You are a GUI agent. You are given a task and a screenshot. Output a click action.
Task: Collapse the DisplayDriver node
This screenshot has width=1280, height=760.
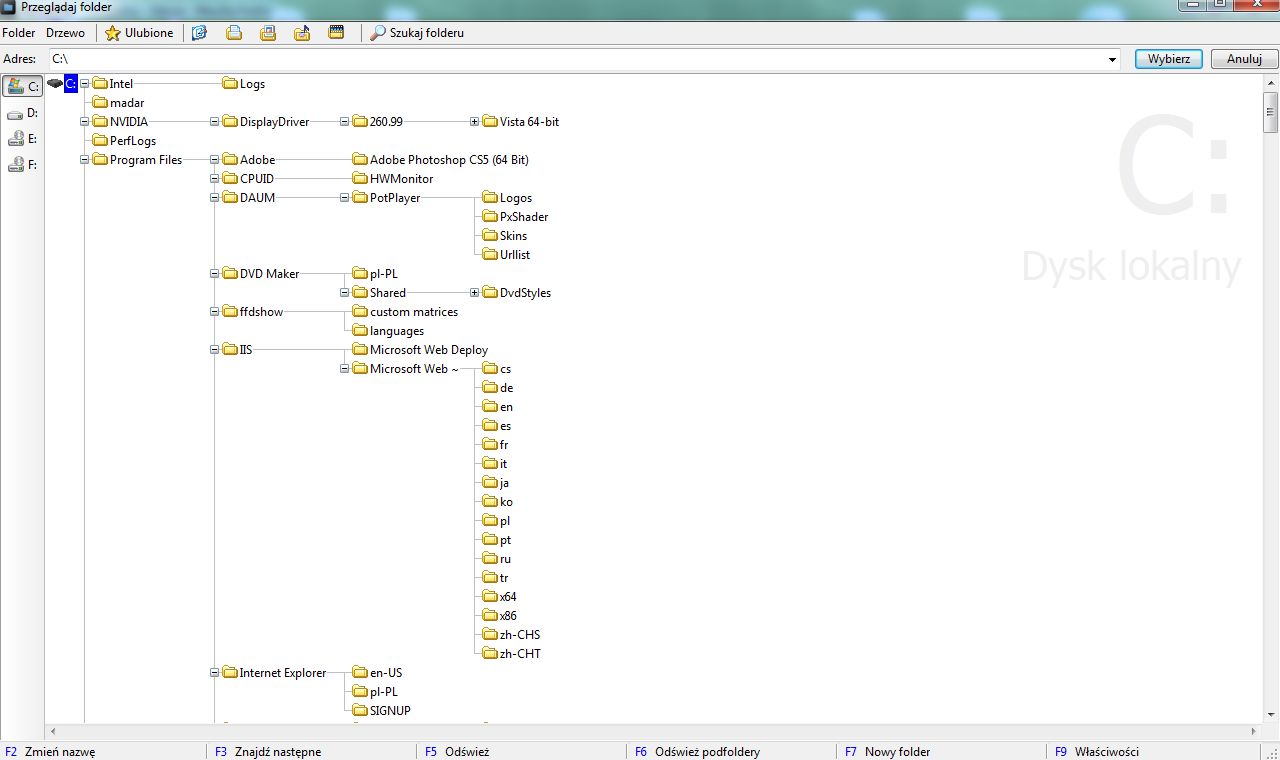point(215,122)
